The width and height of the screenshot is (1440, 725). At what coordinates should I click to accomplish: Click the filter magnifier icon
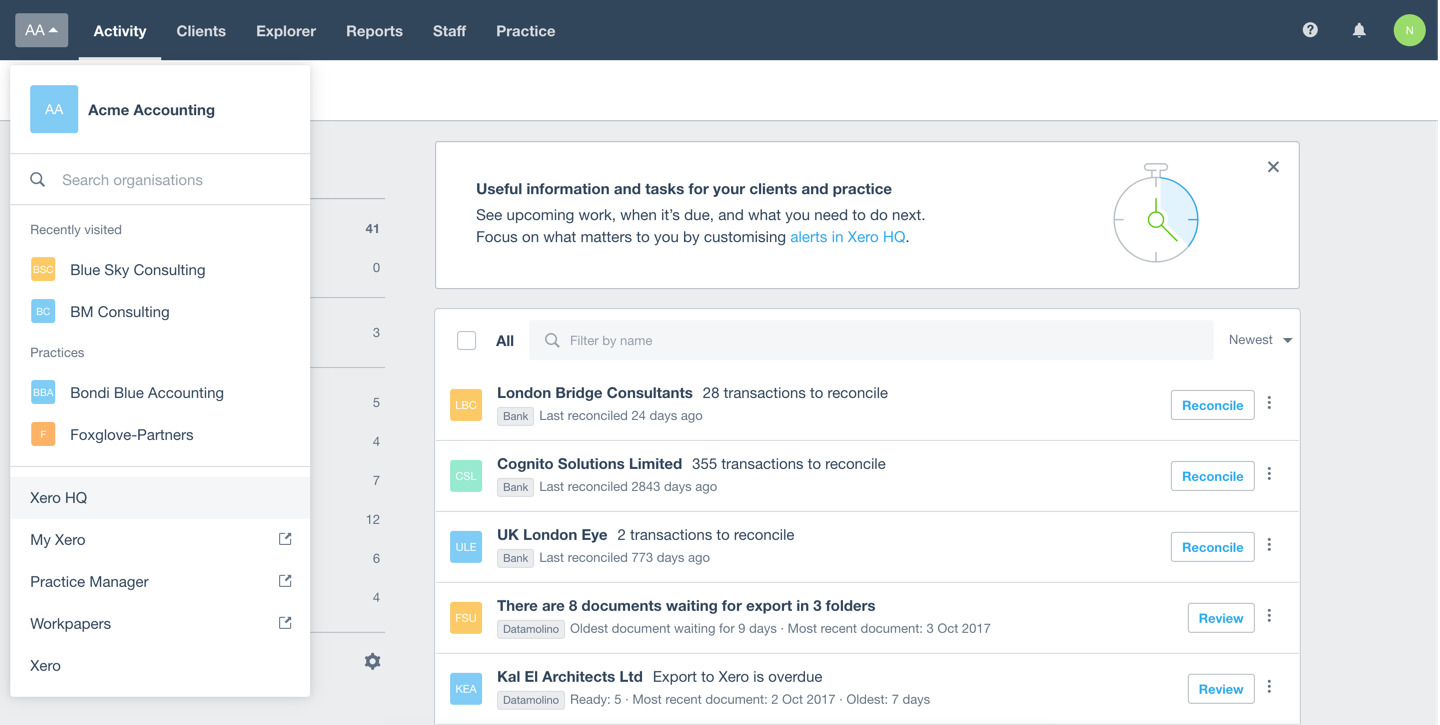coord(552,341)
